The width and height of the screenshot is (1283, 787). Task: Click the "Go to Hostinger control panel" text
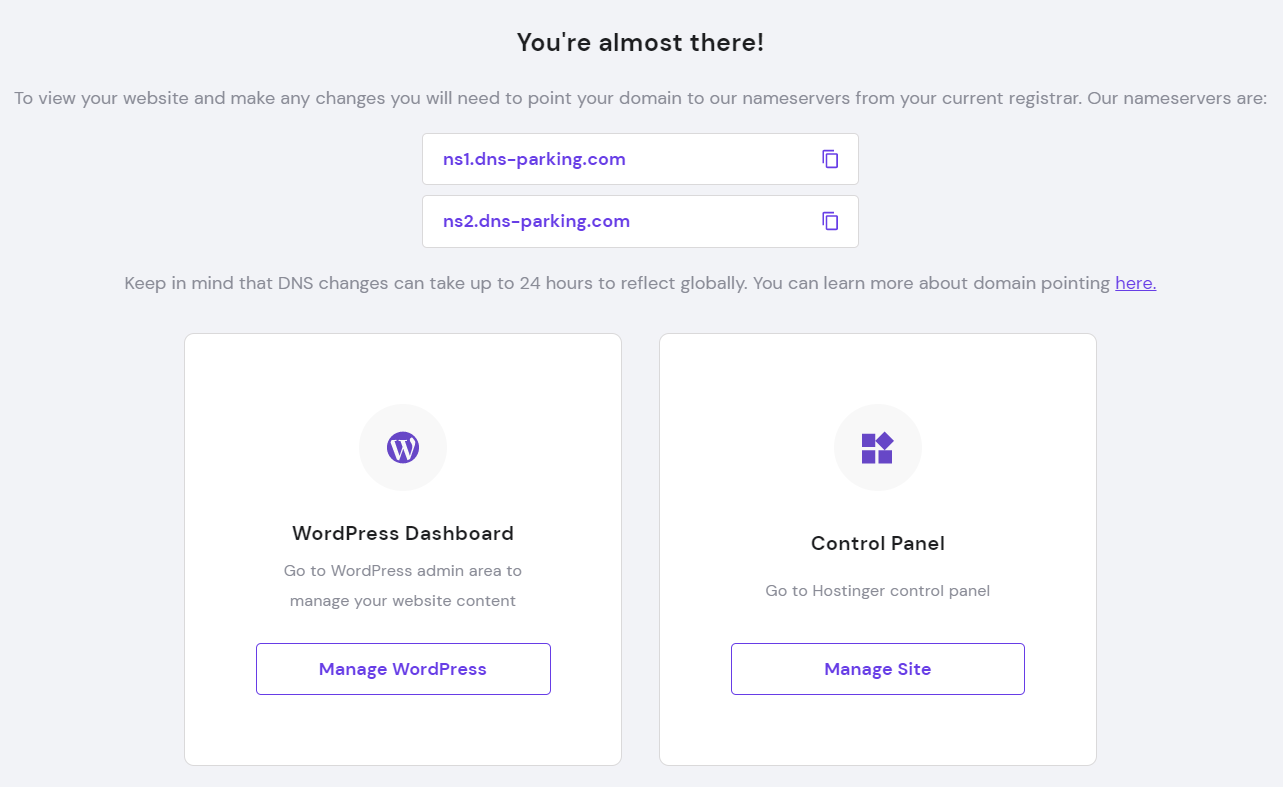point(878,591)
